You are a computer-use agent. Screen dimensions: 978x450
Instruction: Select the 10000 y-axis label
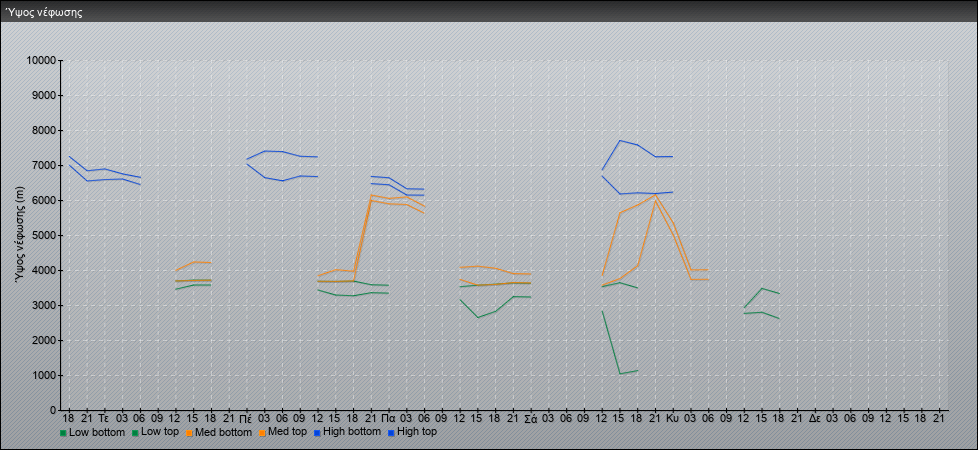coord(41,61)
